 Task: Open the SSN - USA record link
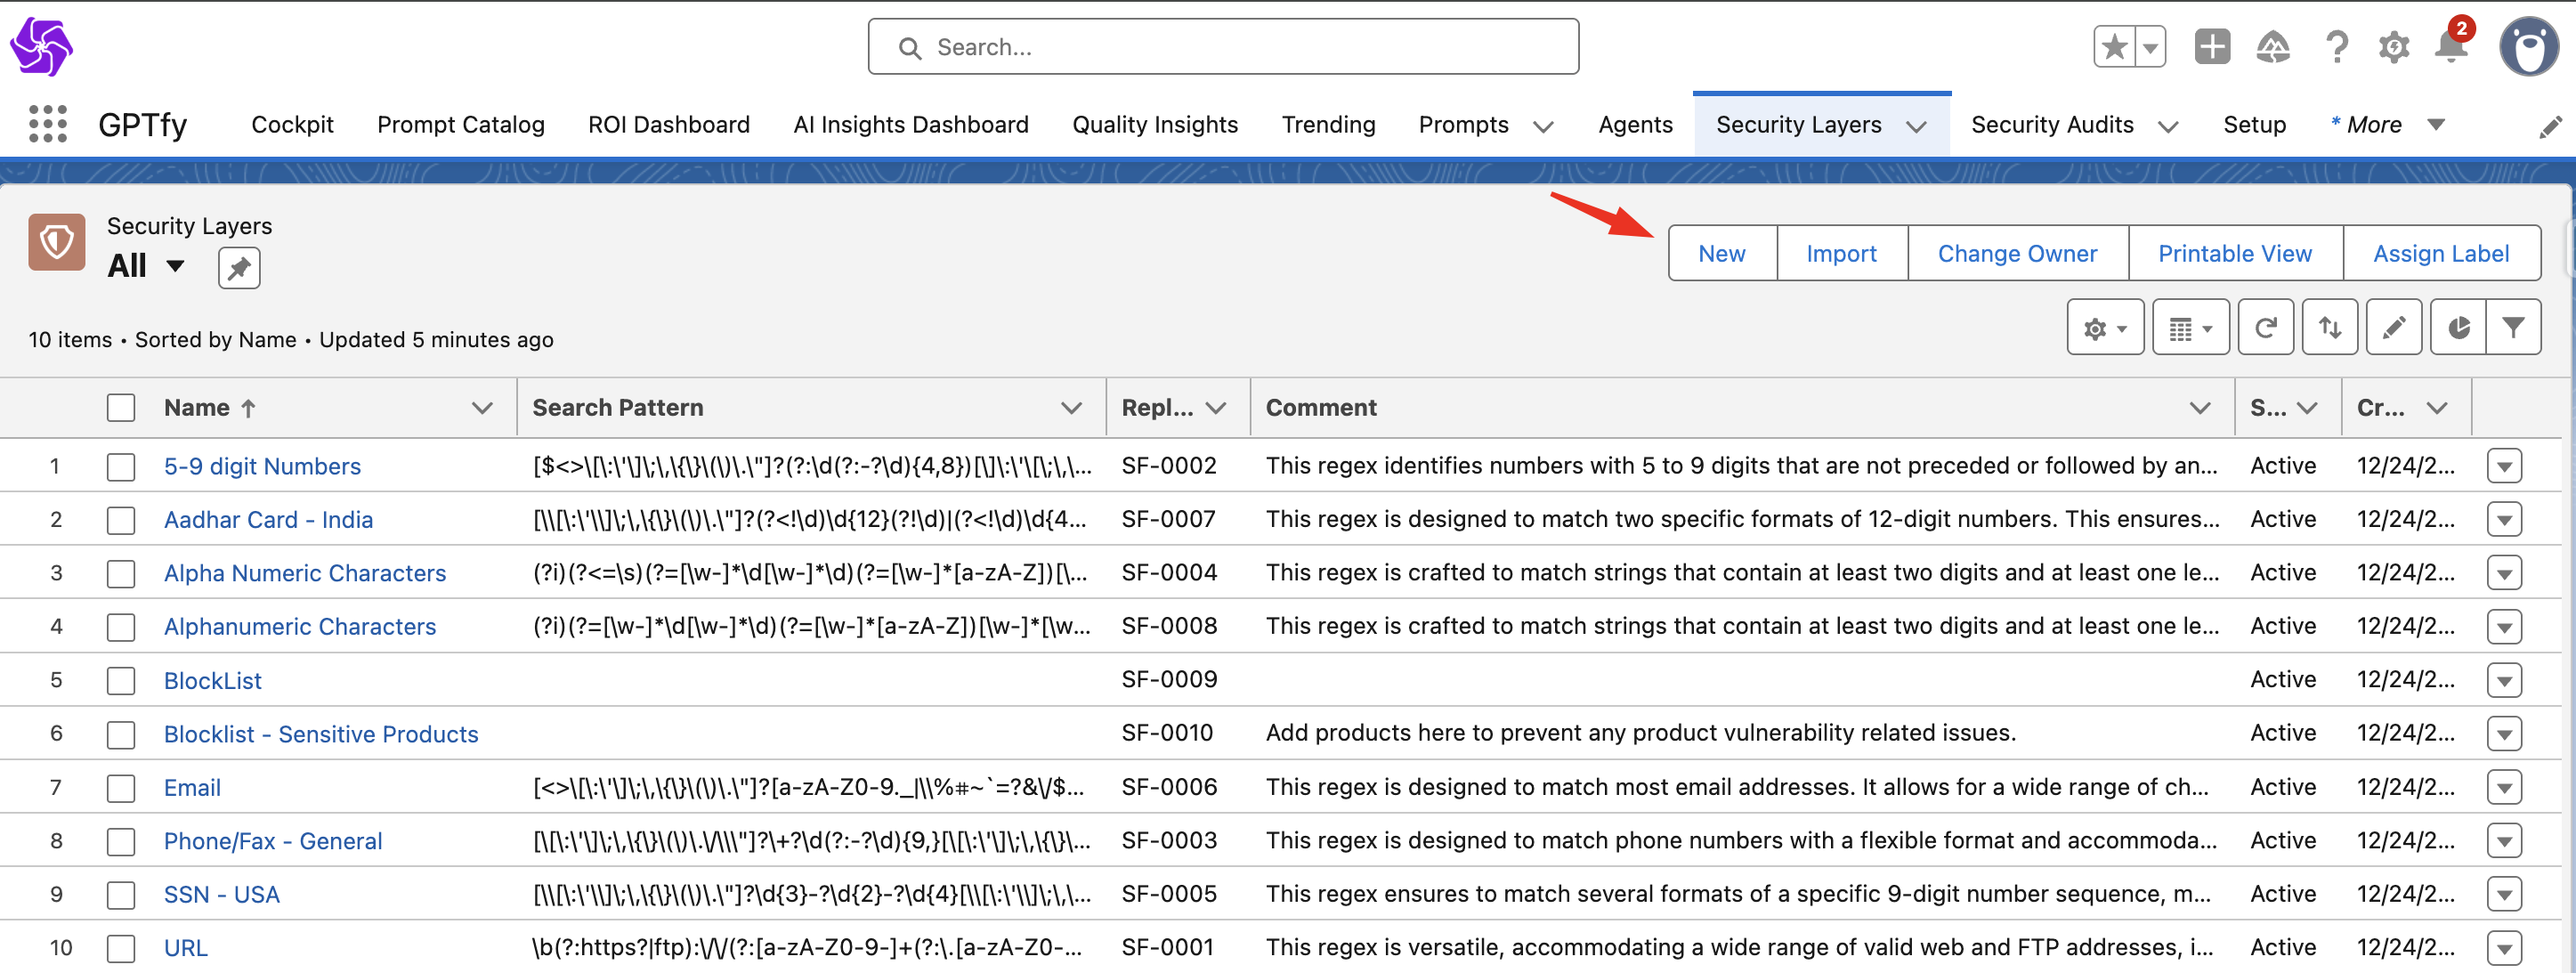tap(221, 894)
